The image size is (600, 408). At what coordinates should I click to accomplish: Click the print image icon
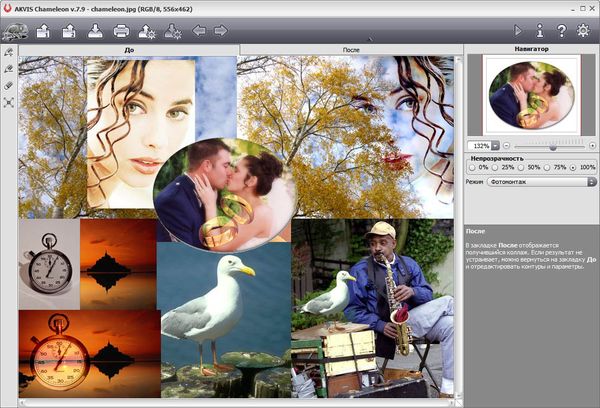121,31
